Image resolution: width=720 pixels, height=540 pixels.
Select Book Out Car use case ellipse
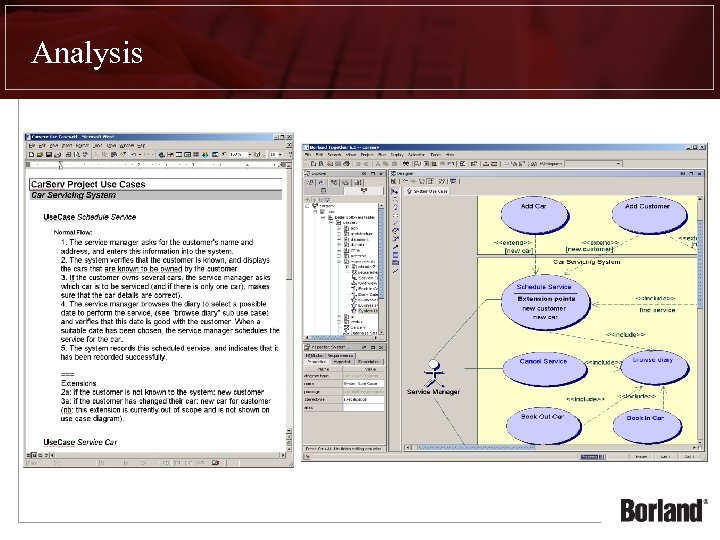point(544,425)
